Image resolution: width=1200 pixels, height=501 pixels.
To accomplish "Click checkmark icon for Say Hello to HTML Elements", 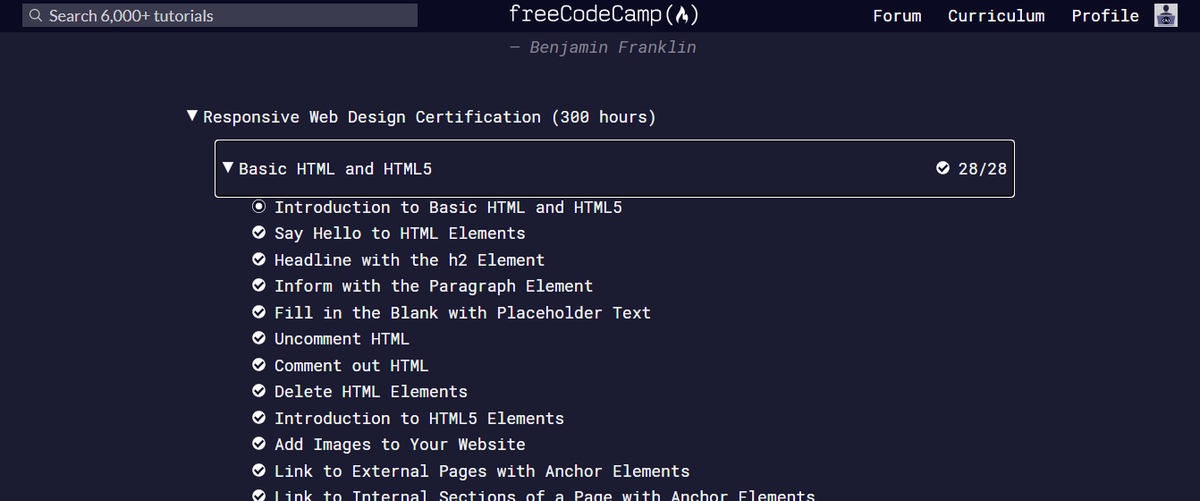I will (259, 233).
